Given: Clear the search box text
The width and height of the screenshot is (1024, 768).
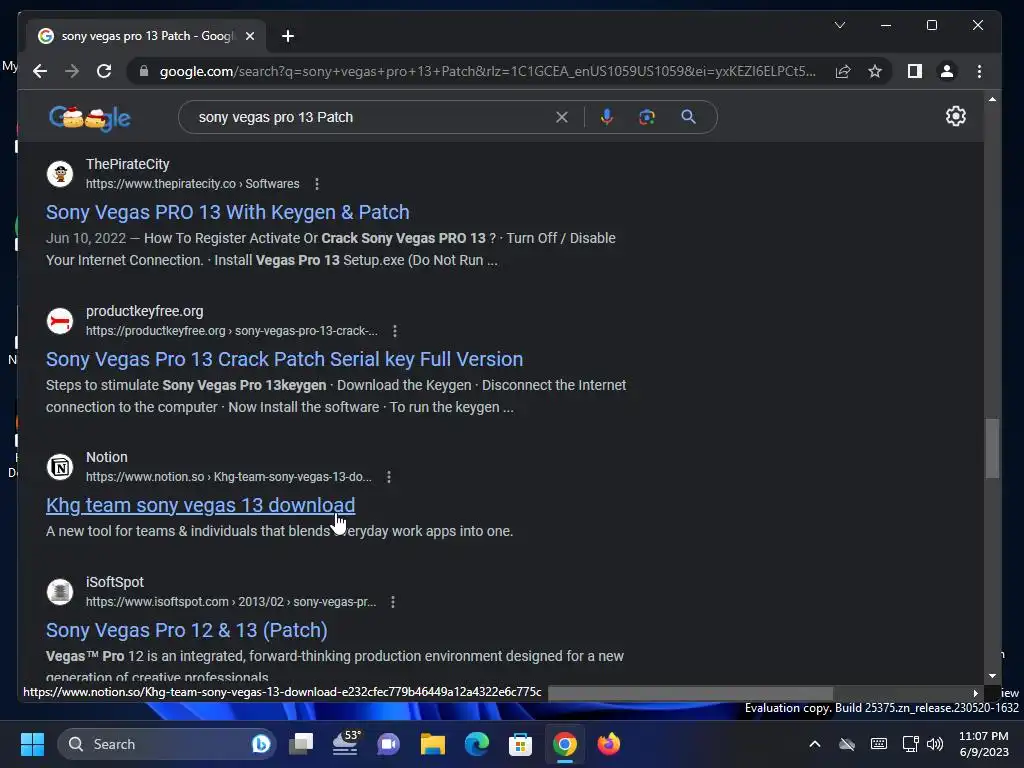Looking at the screenshot, I should click(562, 117).
